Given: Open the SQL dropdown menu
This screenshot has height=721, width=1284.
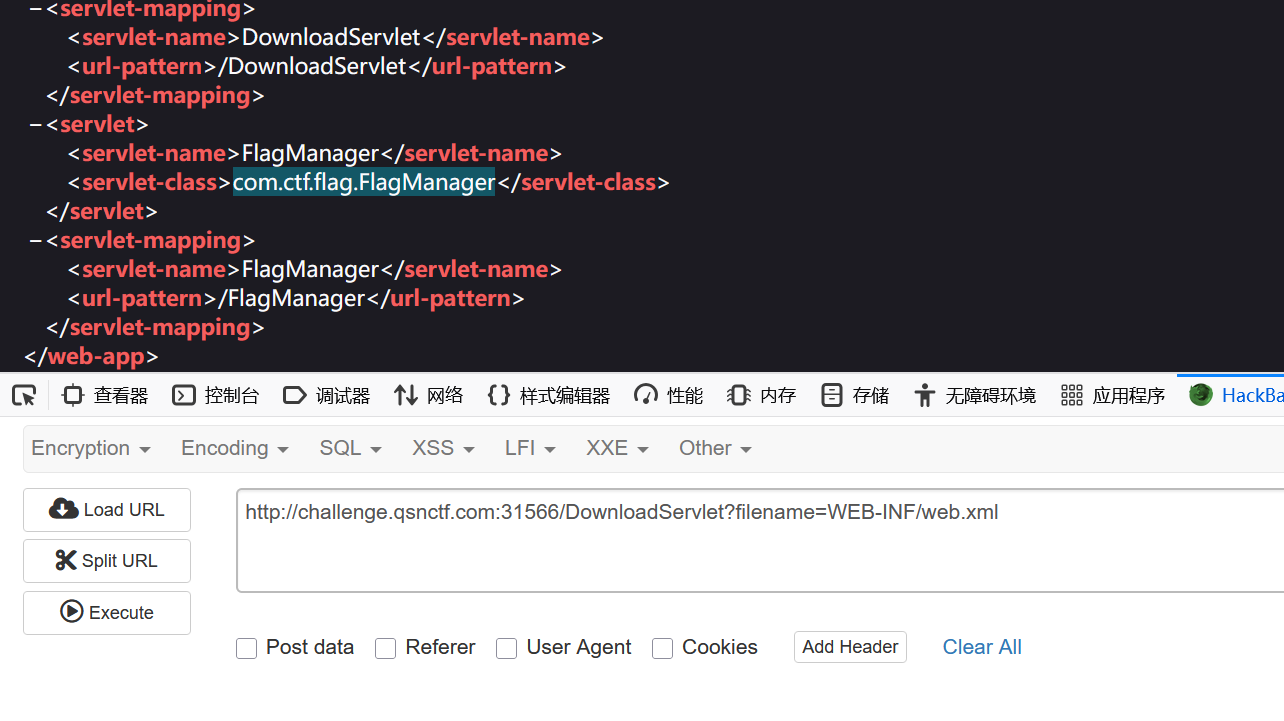Looking at the screenshot, I should tap(350, 448).
